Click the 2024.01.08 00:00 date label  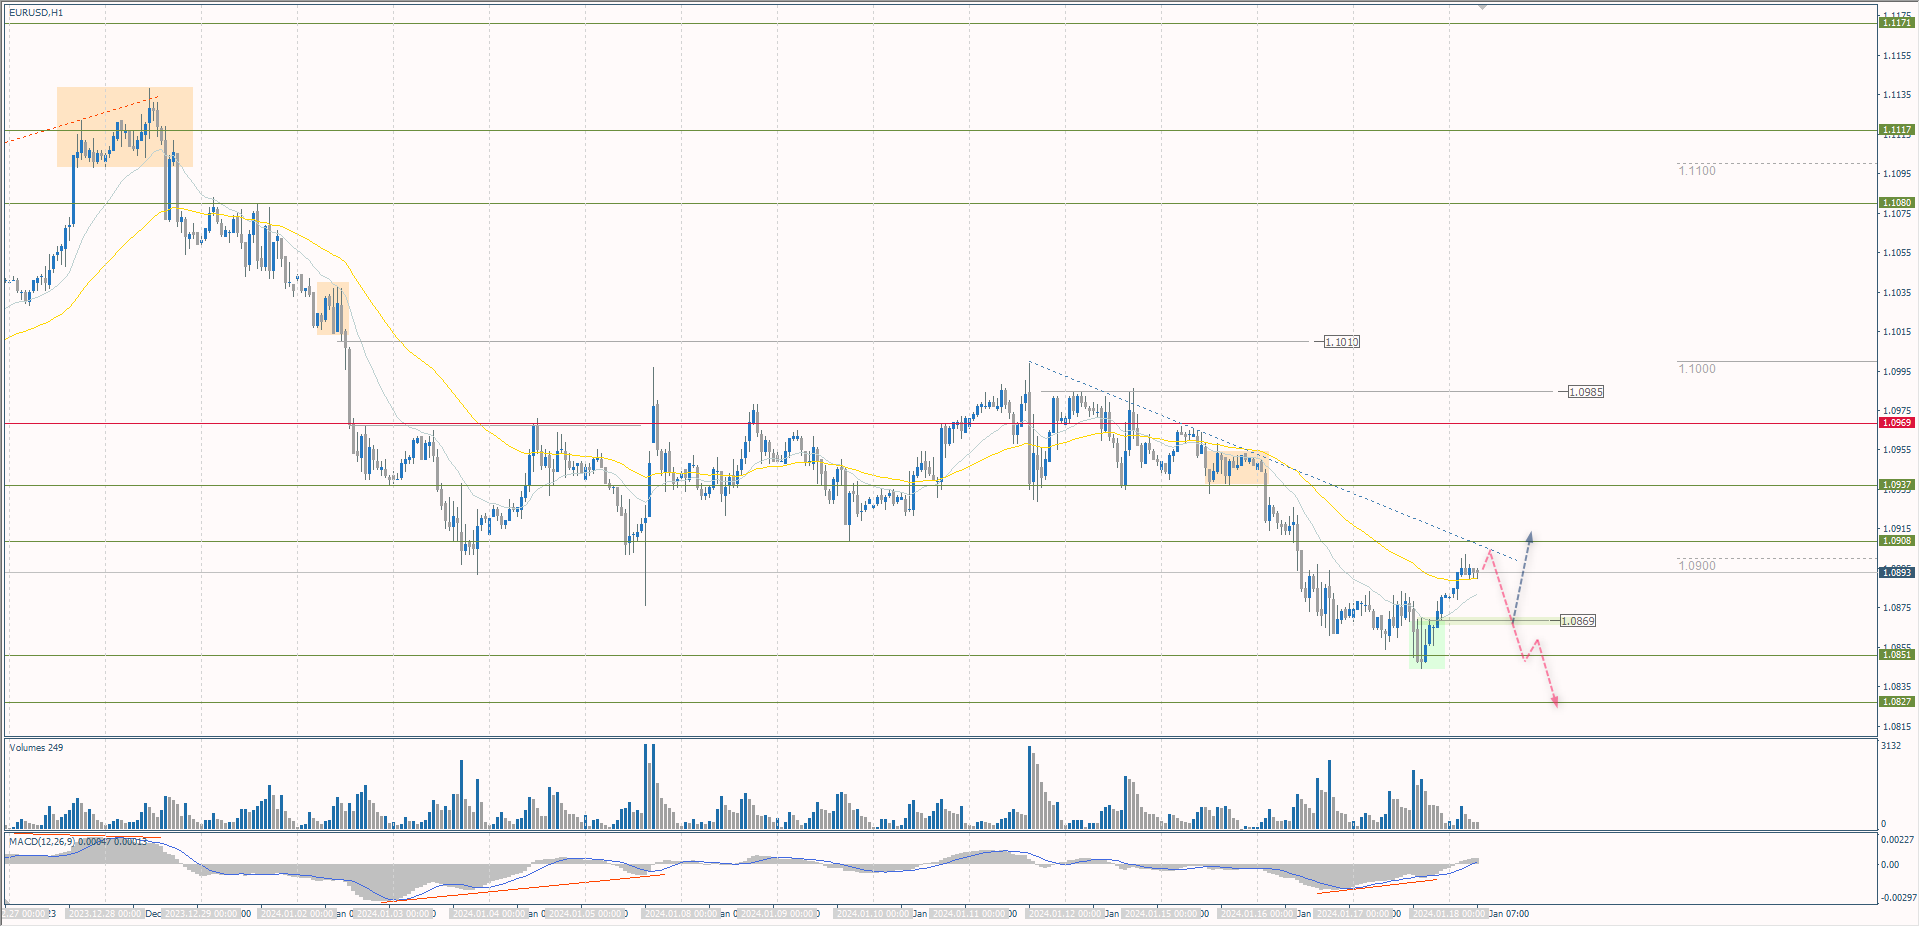[680, 914]
